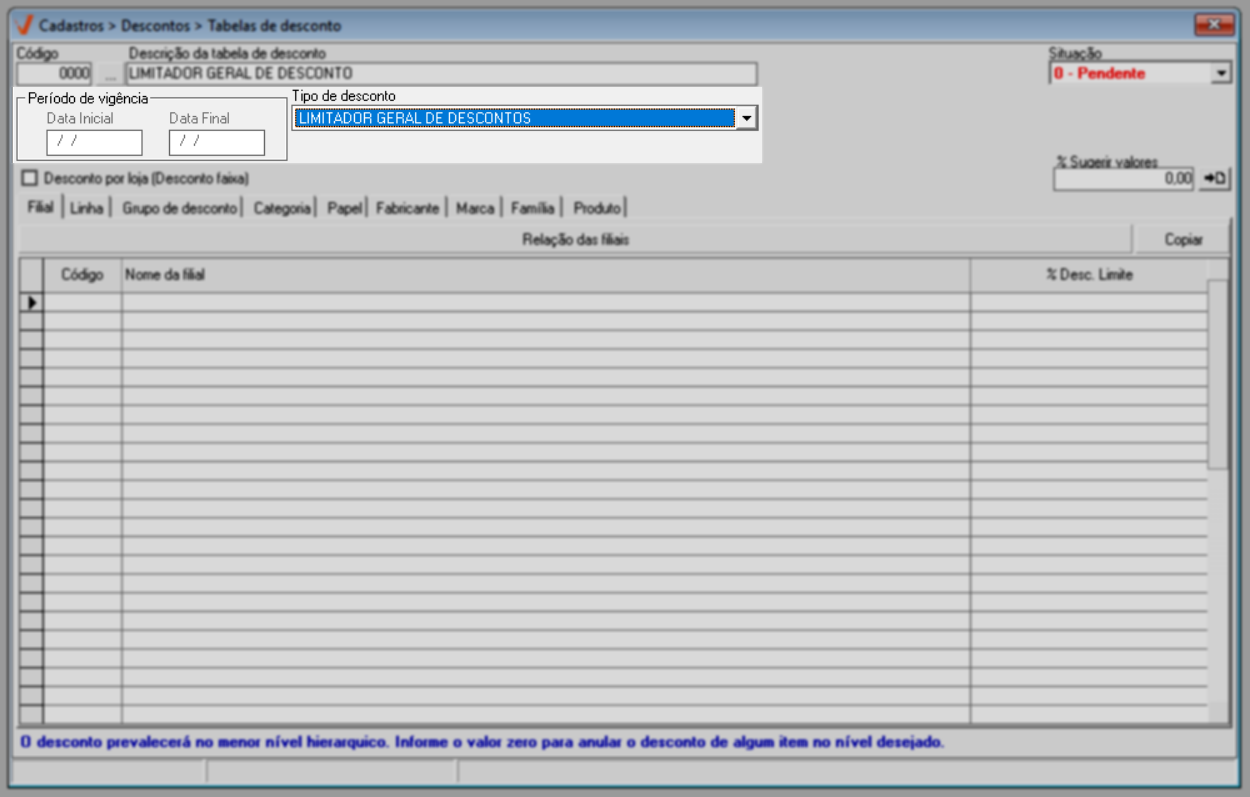Select the current row indicator arrow
This screenshot has height=797, width=1250.
tap(31, 302)
